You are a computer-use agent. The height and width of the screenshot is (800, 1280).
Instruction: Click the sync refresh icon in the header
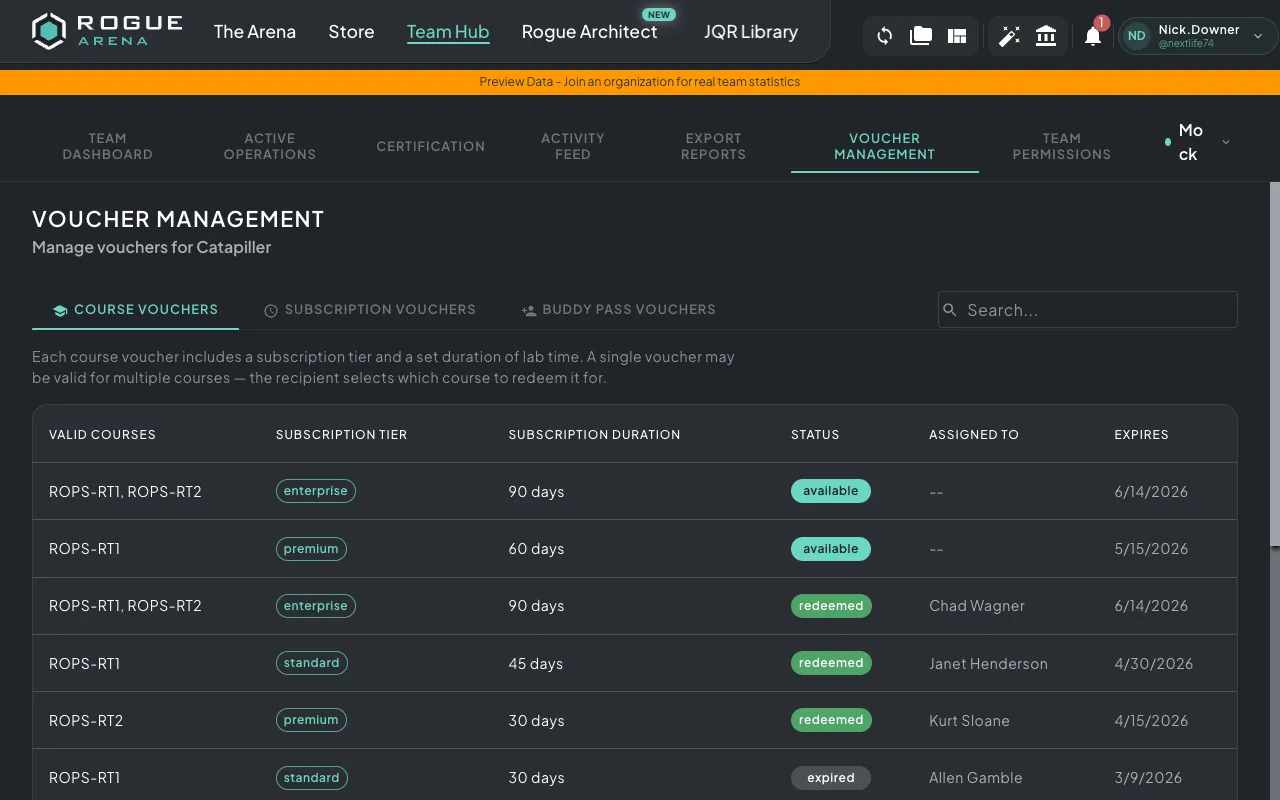(x=884, y=35)
